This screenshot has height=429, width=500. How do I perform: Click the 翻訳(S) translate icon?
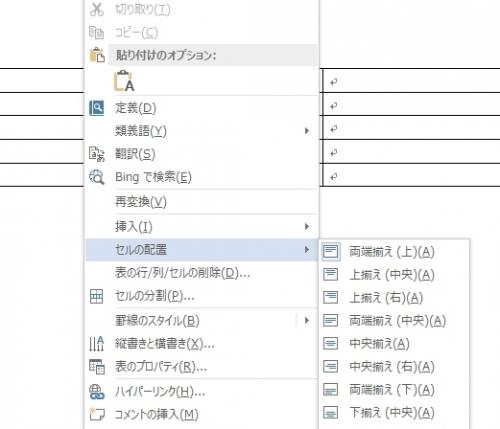[x=97, y=154]
